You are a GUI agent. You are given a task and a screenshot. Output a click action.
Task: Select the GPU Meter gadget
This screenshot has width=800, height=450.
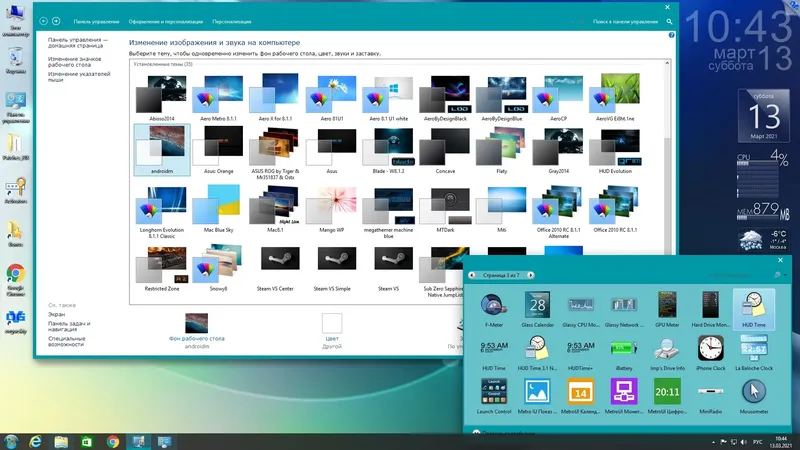coord(667,309)
